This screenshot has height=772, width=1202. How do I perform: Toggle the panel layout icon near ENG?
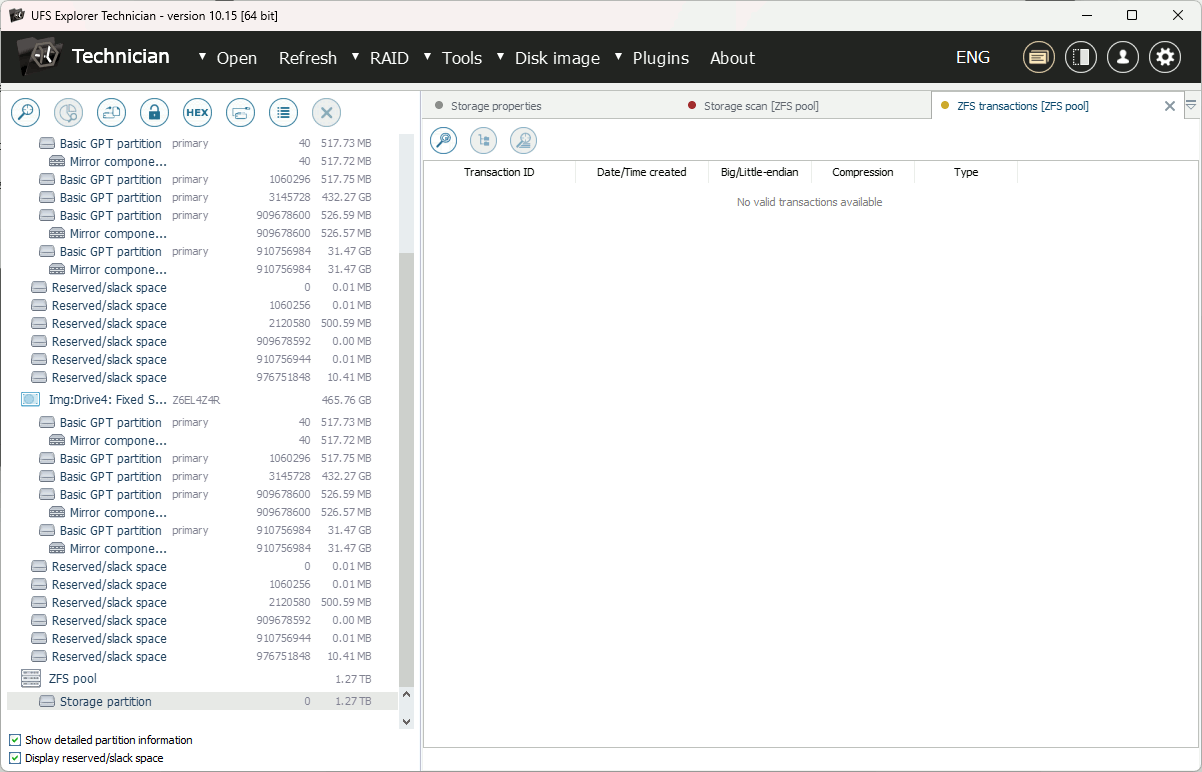point(1081,57)
